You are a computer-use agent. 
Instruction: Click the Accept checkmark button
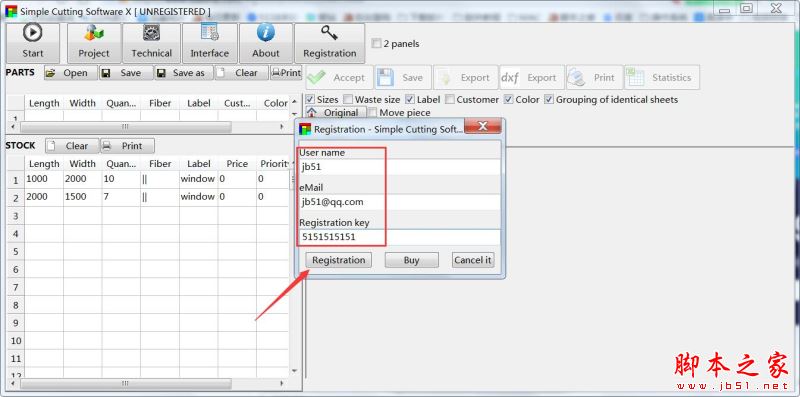pyautogui.click(x=339, y=78)
